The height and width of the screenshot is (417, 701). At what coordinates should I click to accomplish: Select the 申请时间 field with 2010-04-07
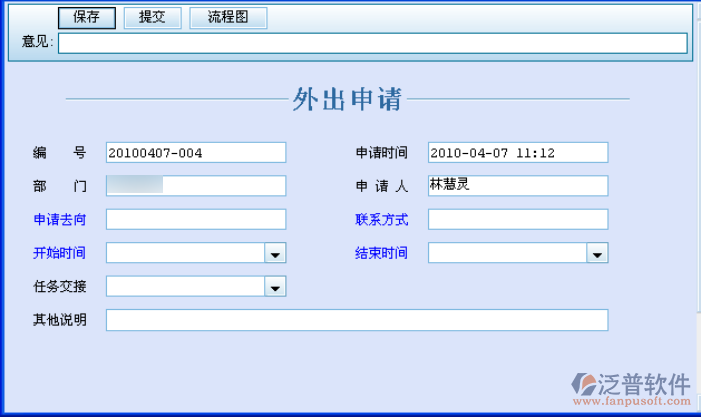click(517, 152)
